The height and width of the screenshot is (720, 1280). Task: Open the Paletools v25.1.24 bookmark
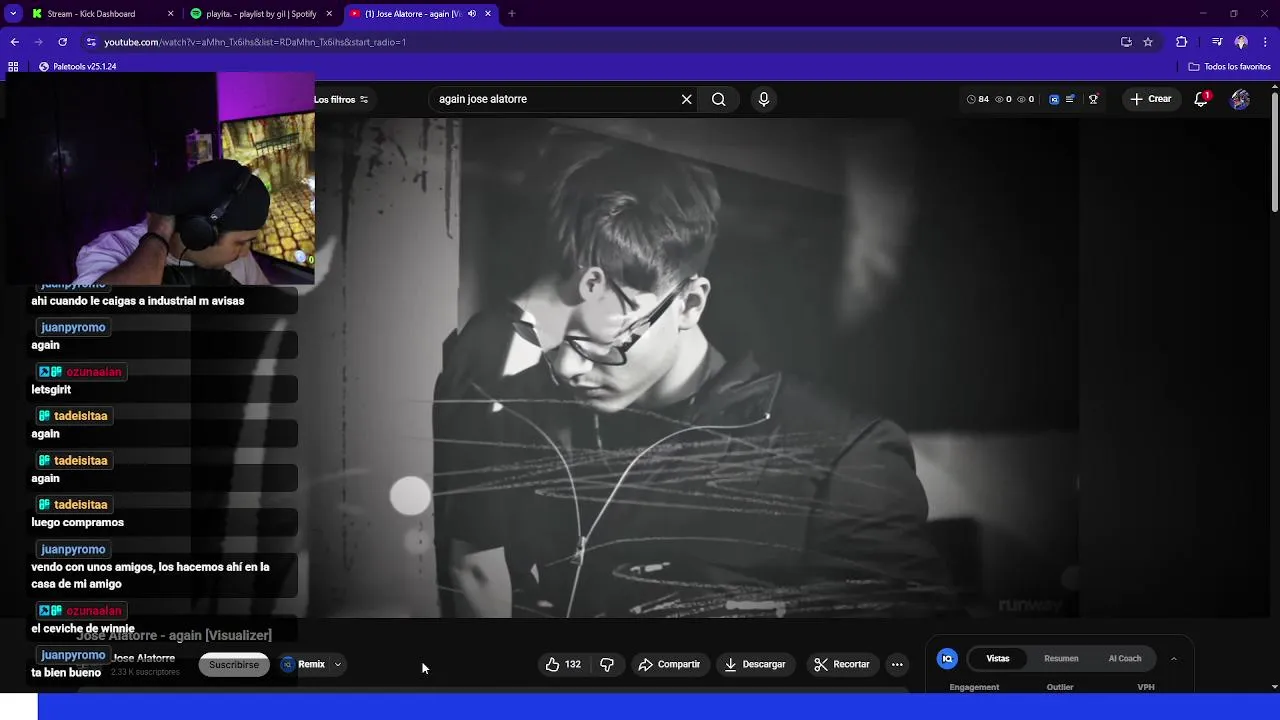click(x=78, y=67)
